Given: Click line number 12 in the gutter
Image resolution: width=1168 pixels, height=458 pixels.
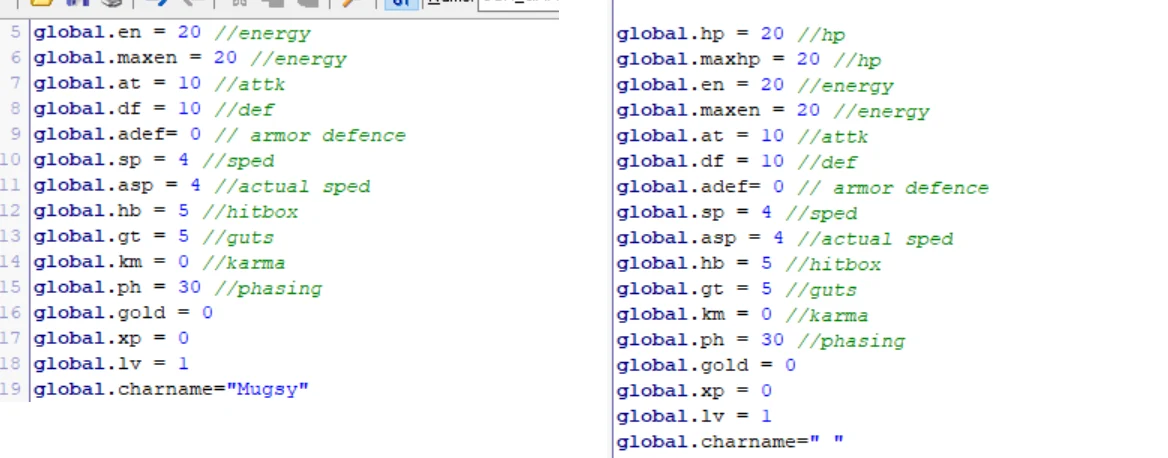Looking at the screenshot, I should pos(13,211).
